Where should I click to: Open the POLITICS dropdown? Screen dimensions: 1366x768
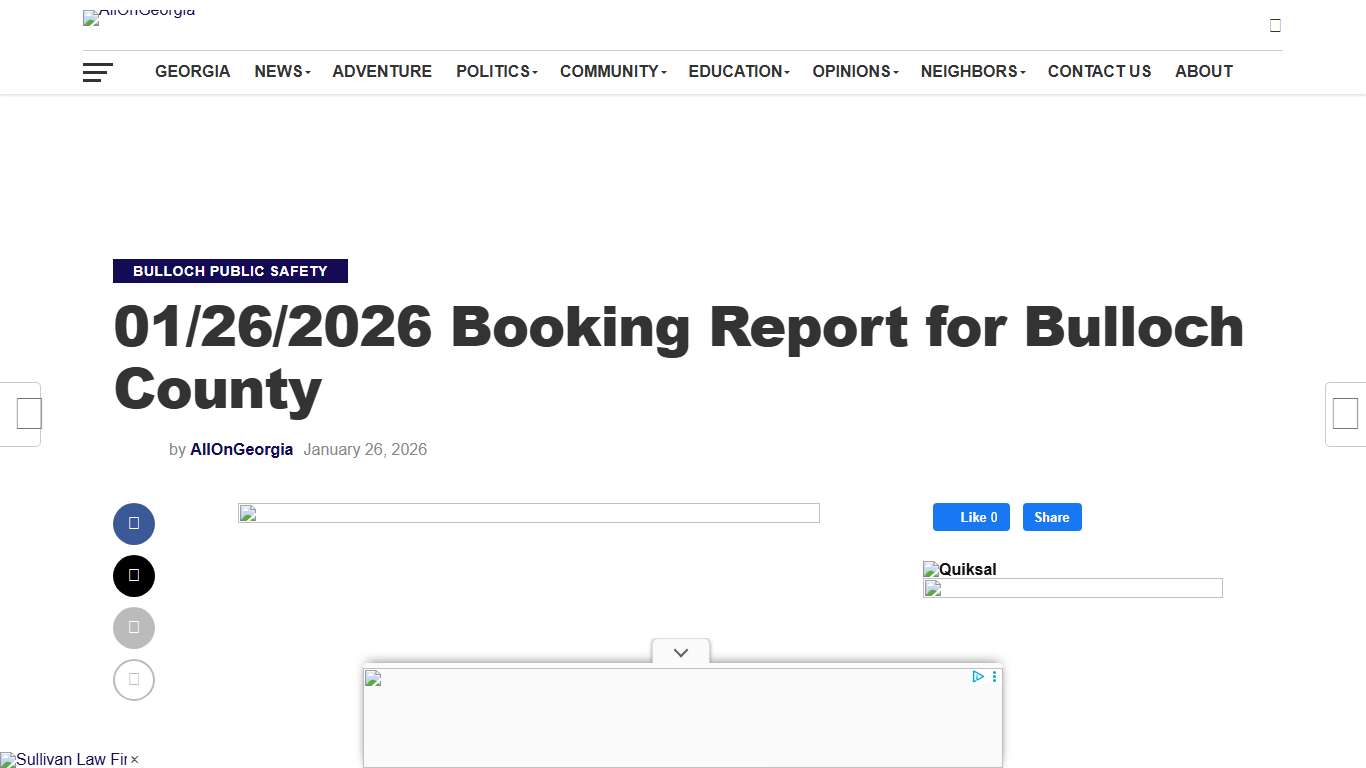(x=492, y=71)
